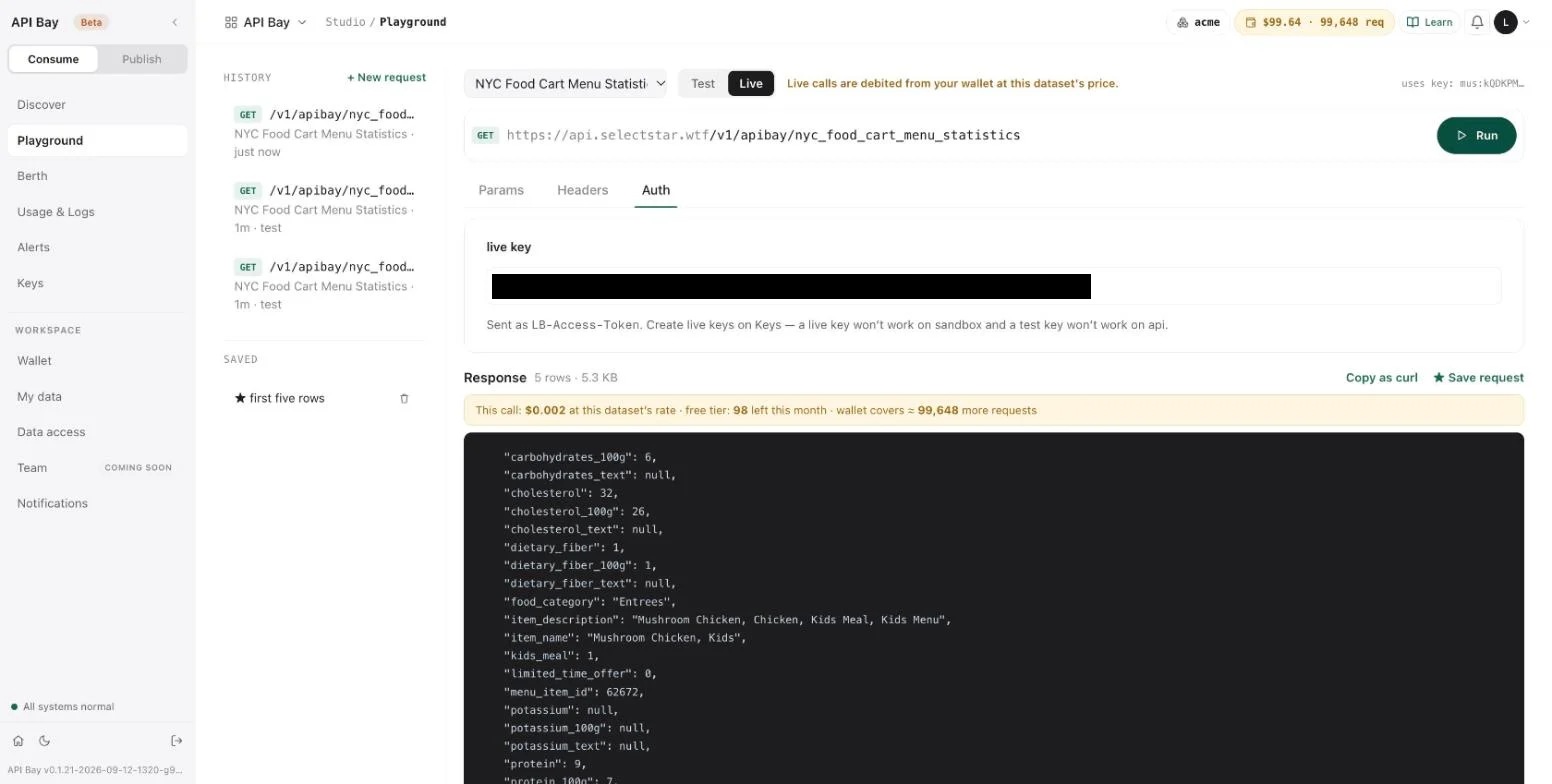Go home via the house icon
The height and width of the screenshot is (784, 1552).
pyautogui.click(x=18, y=741)
